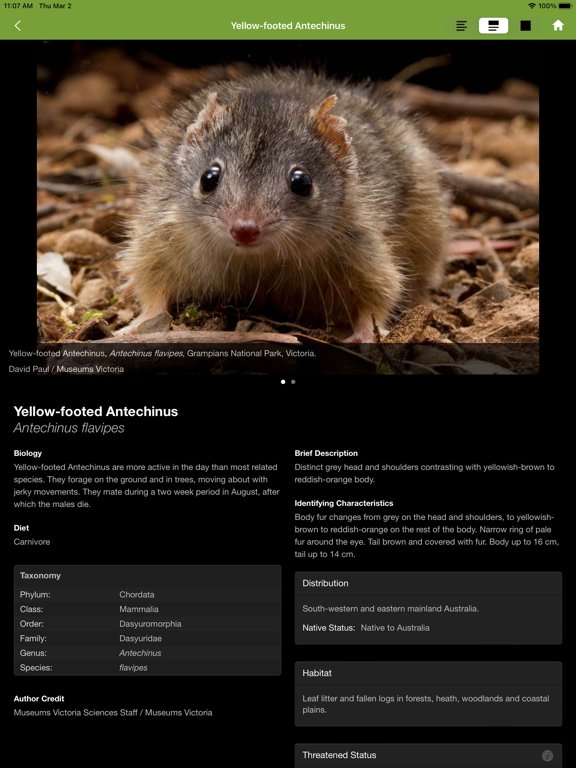Tap the Diet value Carnivore
Image resolution: width=576 pixels, height=768 pixels.
pyautogui.click(x=32, y=542)
